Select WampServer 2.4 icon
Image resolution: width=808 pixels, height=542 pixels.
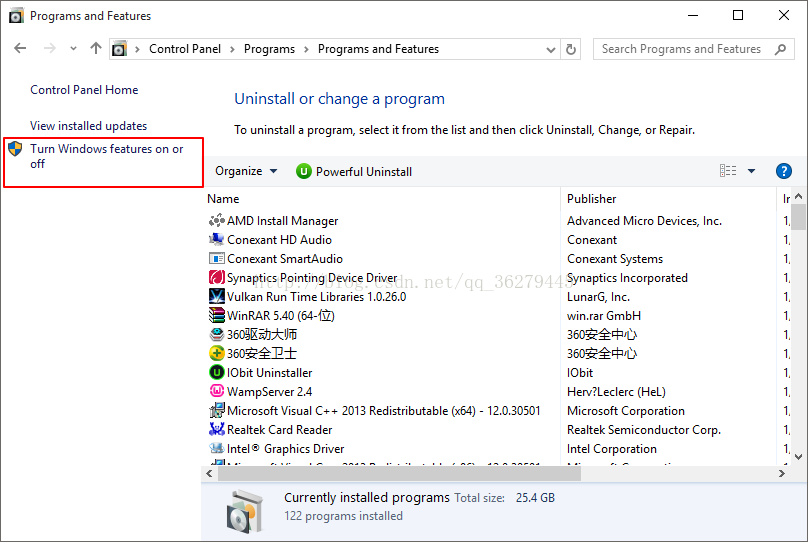click(217, 392)
